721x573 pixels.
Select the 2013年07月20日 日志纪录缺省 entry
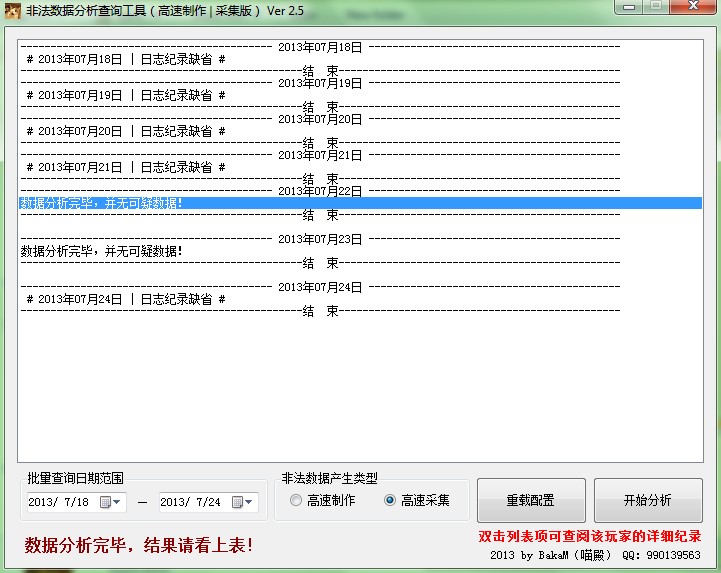126,131
